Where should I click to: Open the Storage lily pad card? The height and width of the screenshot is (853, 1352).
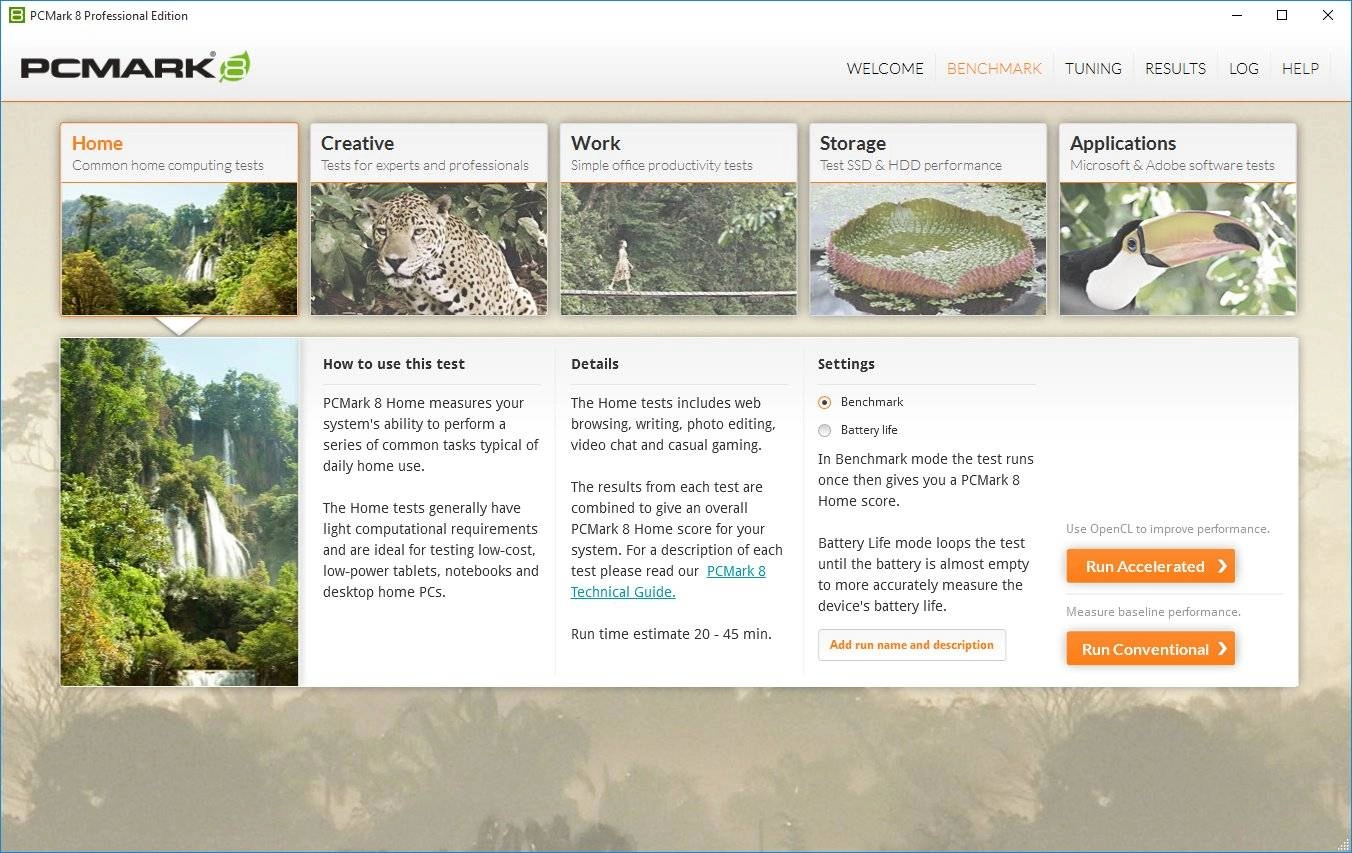tap(928, 219)
